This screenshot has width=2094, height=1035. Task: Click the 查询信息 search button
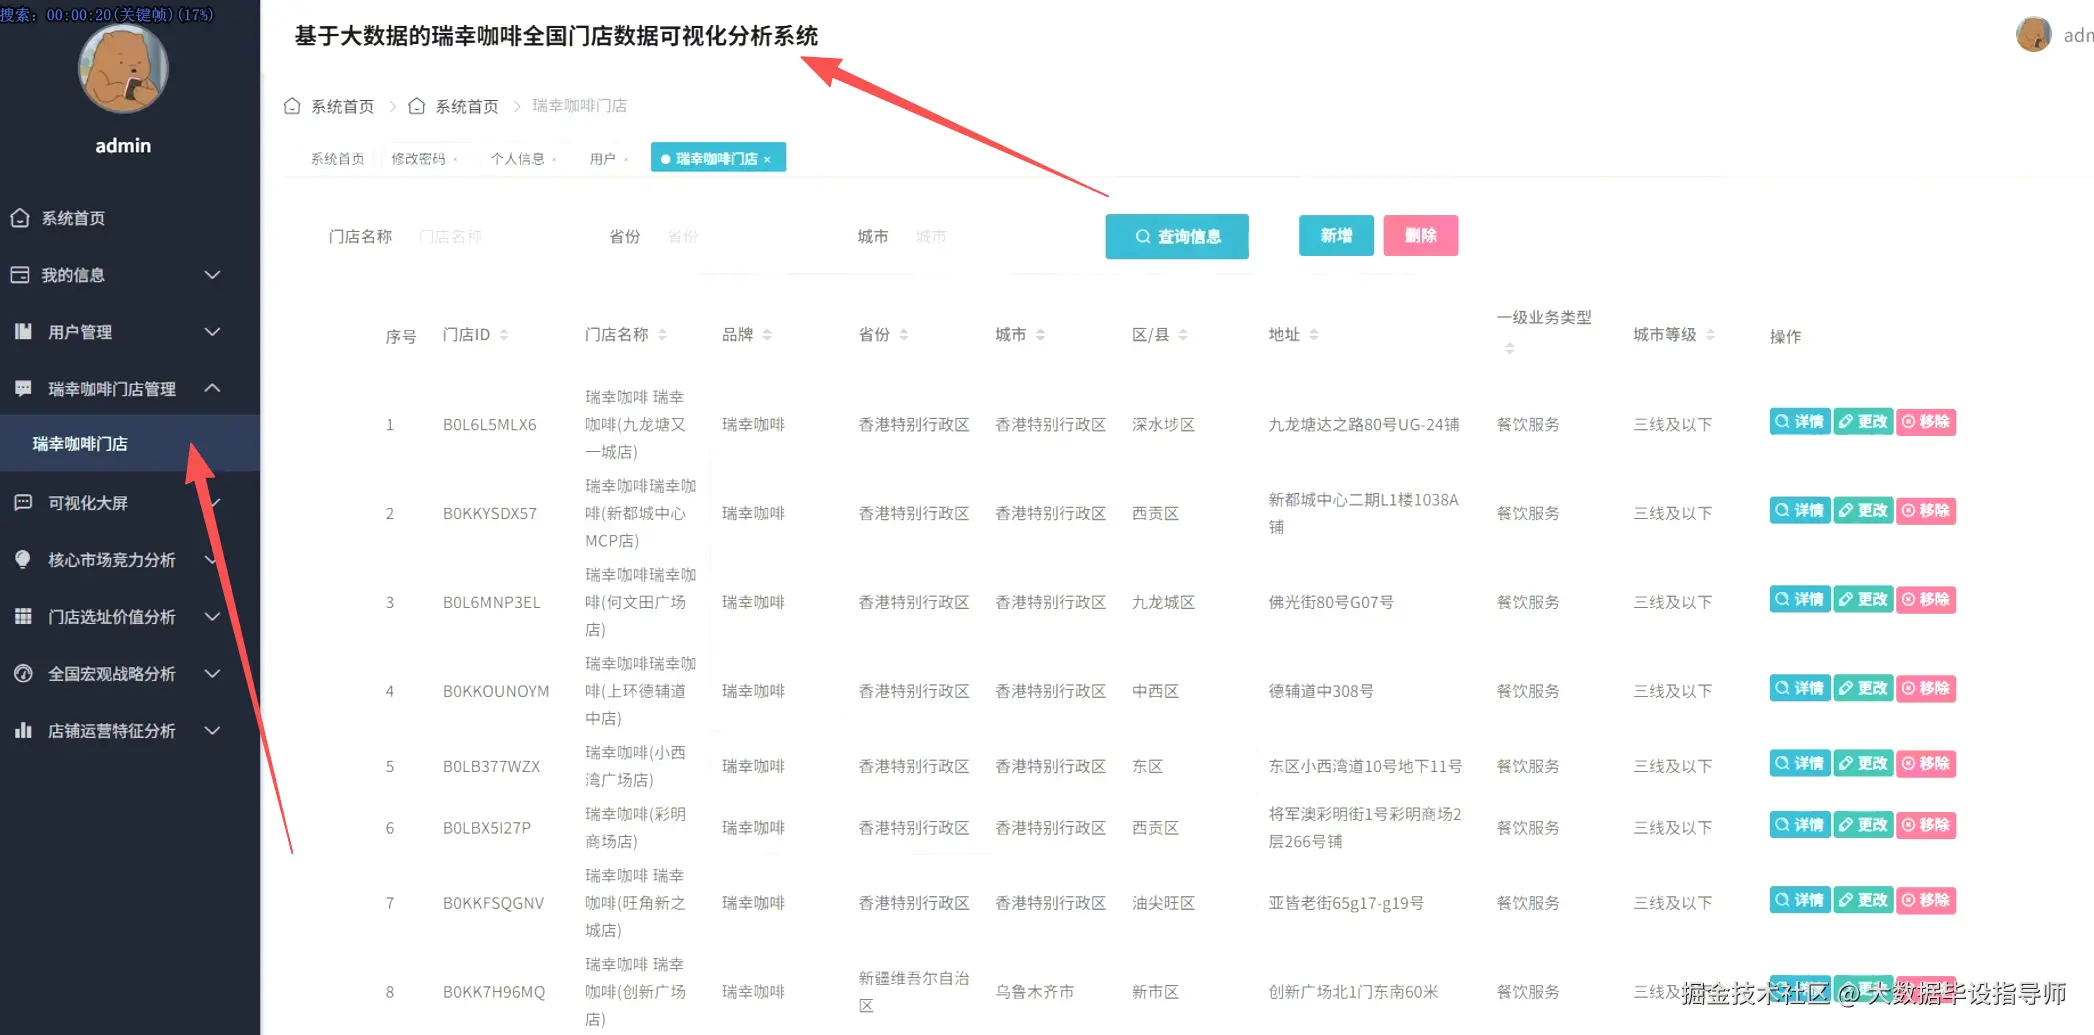point(1177,236)
